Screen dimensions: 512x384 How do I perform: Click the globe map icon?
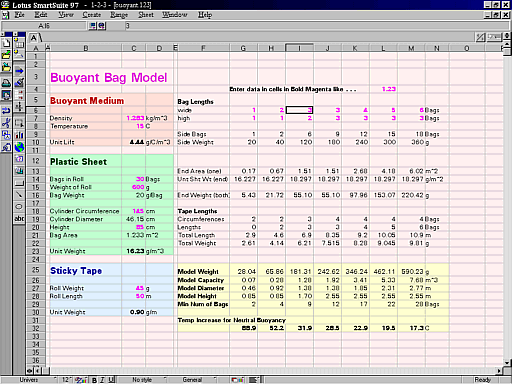point(19,147)
